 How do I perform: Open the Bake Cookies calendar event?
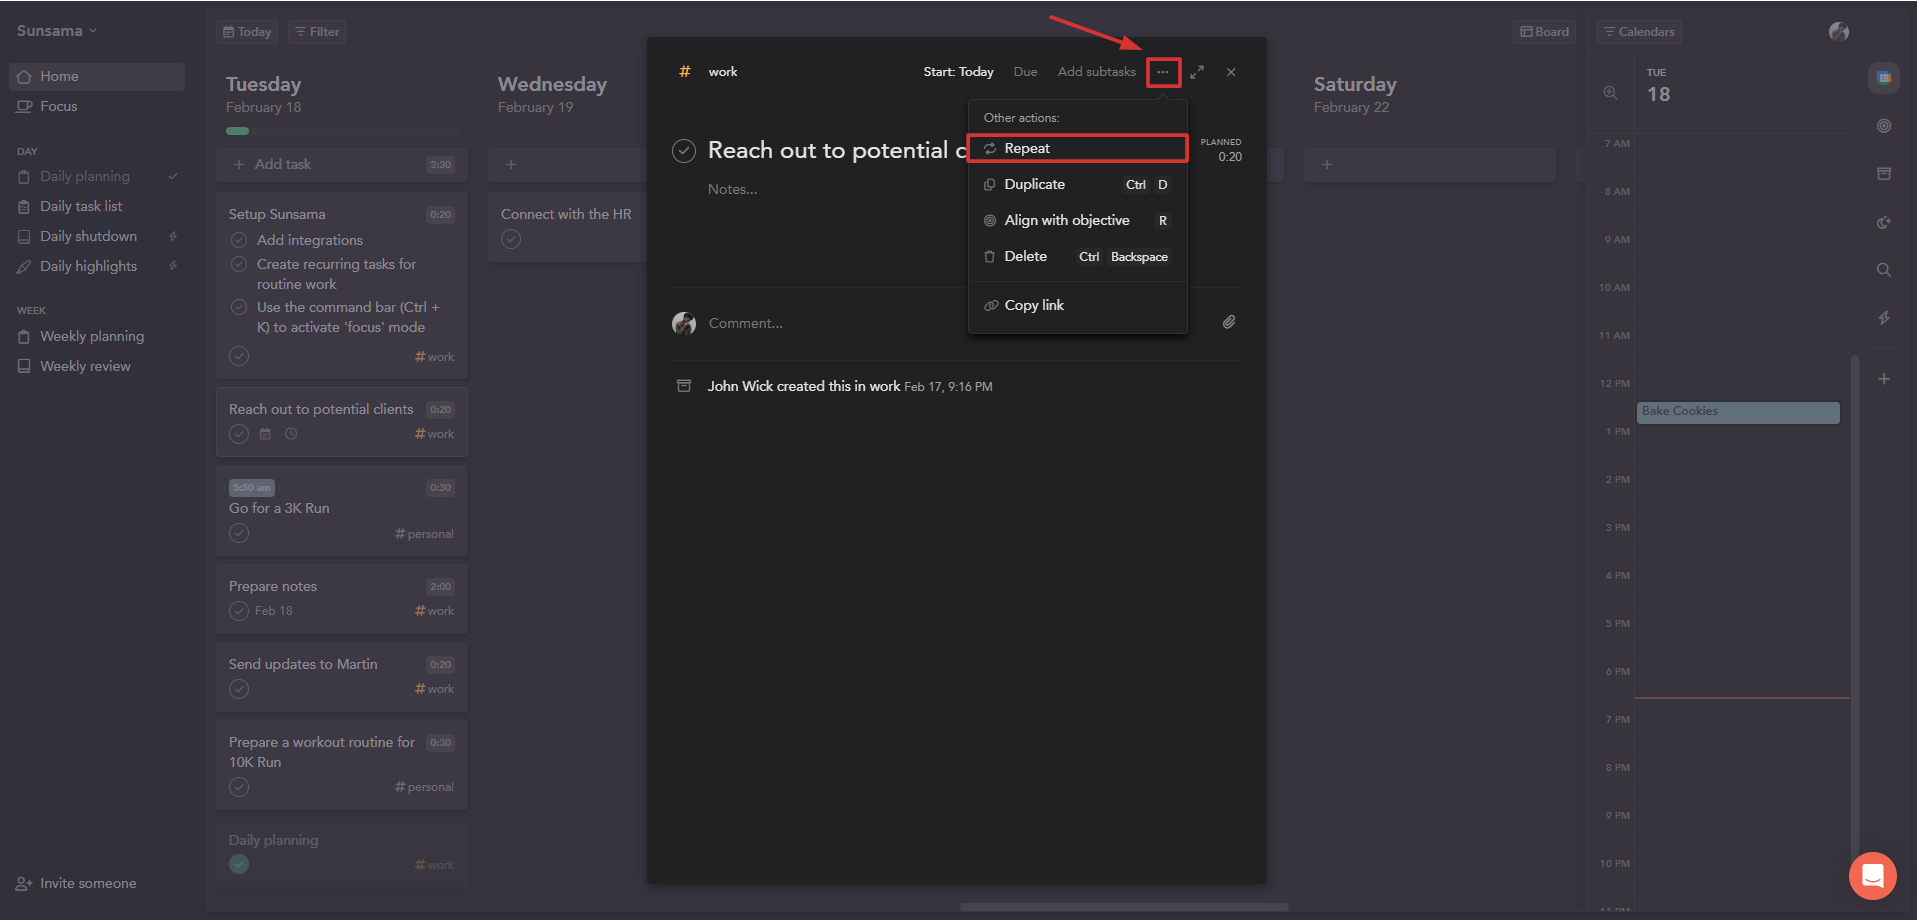(1738, 412)
